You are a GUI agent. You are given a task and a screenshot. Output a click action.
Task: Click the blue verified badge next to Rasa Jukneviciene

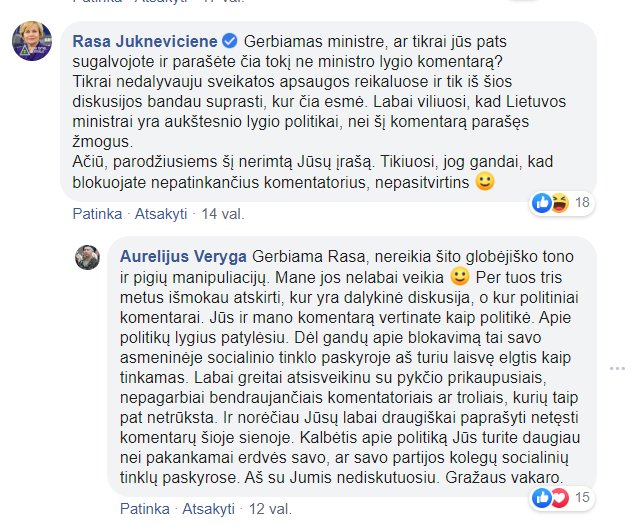click(x=230, y=41)
